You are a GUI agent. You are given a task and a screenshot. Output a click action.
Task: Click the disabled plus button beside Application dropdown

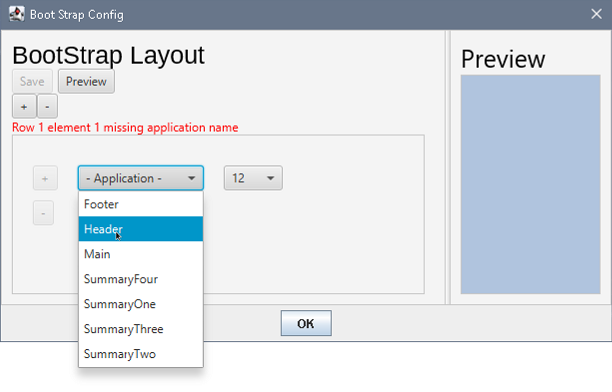click(x=45, y=178)
